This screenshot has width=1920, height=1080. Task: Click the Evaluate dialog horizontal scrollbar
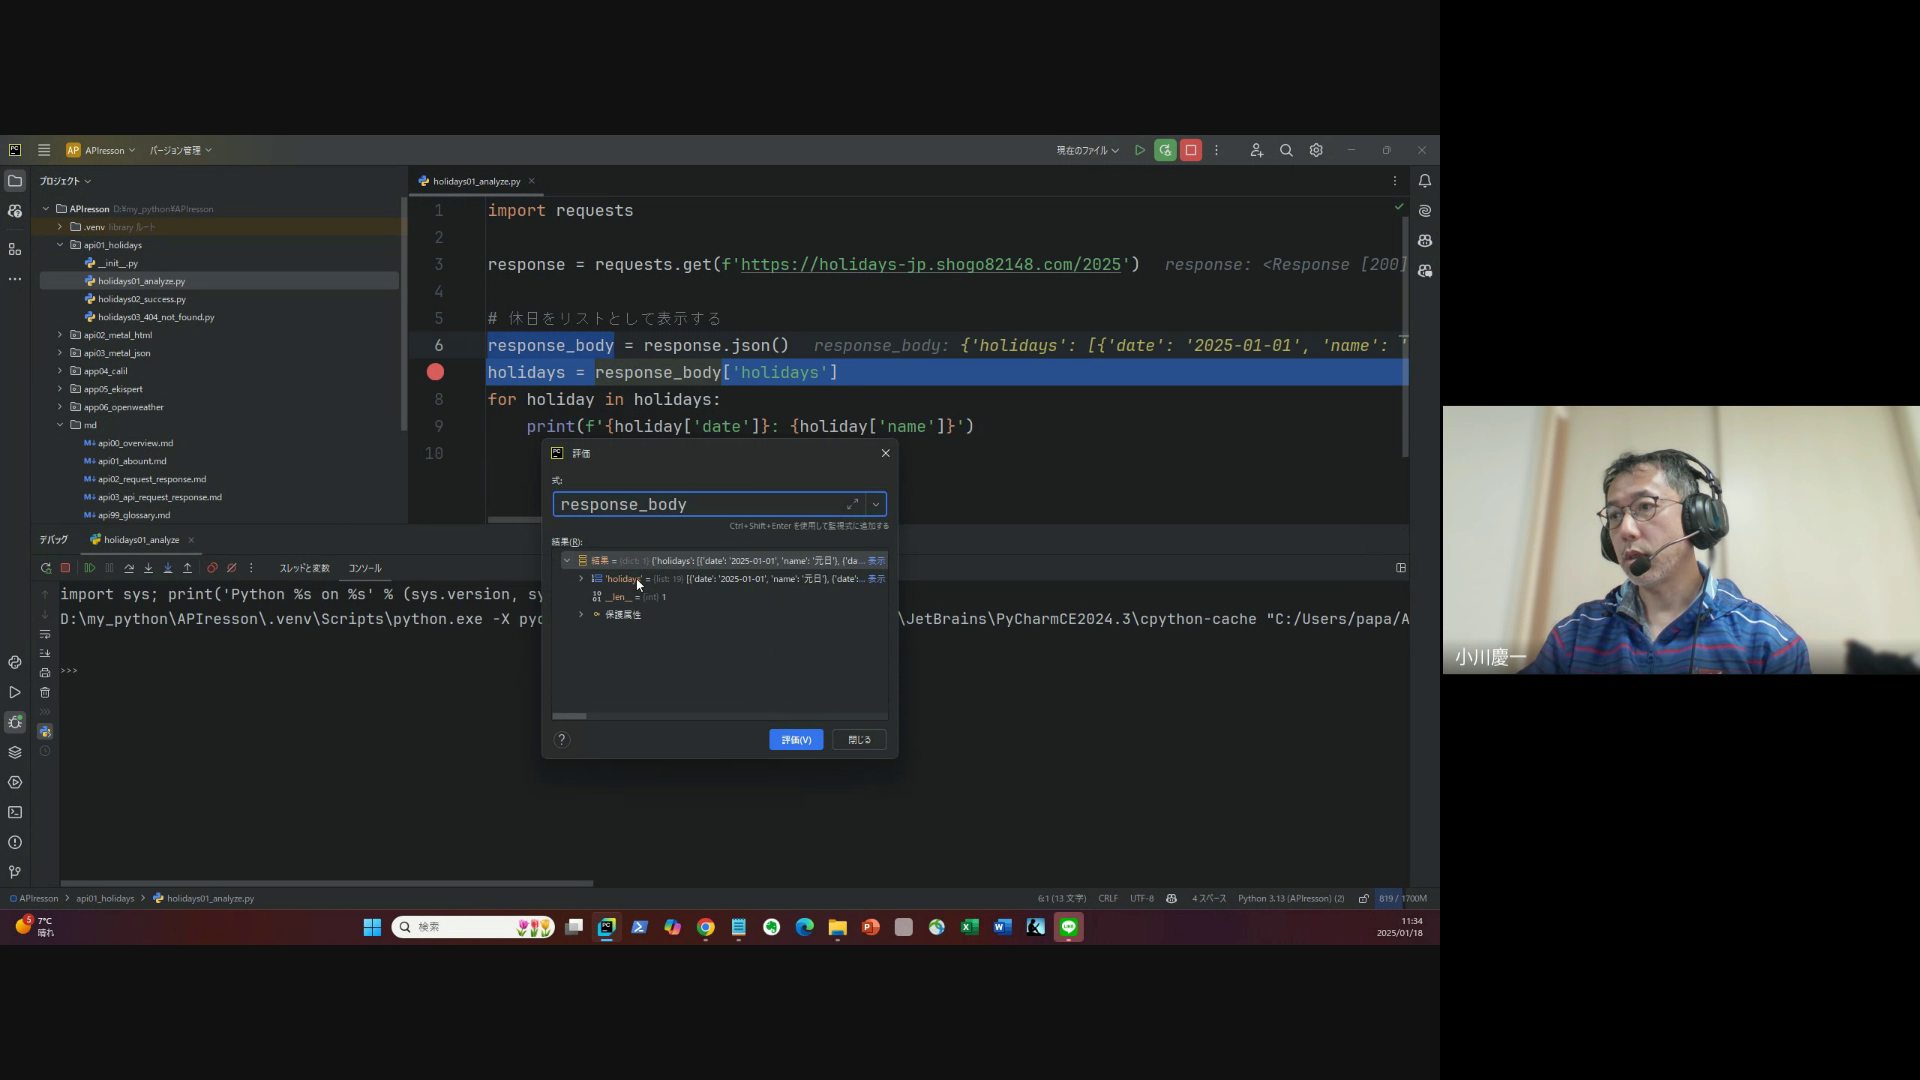(x=569, y=716)
